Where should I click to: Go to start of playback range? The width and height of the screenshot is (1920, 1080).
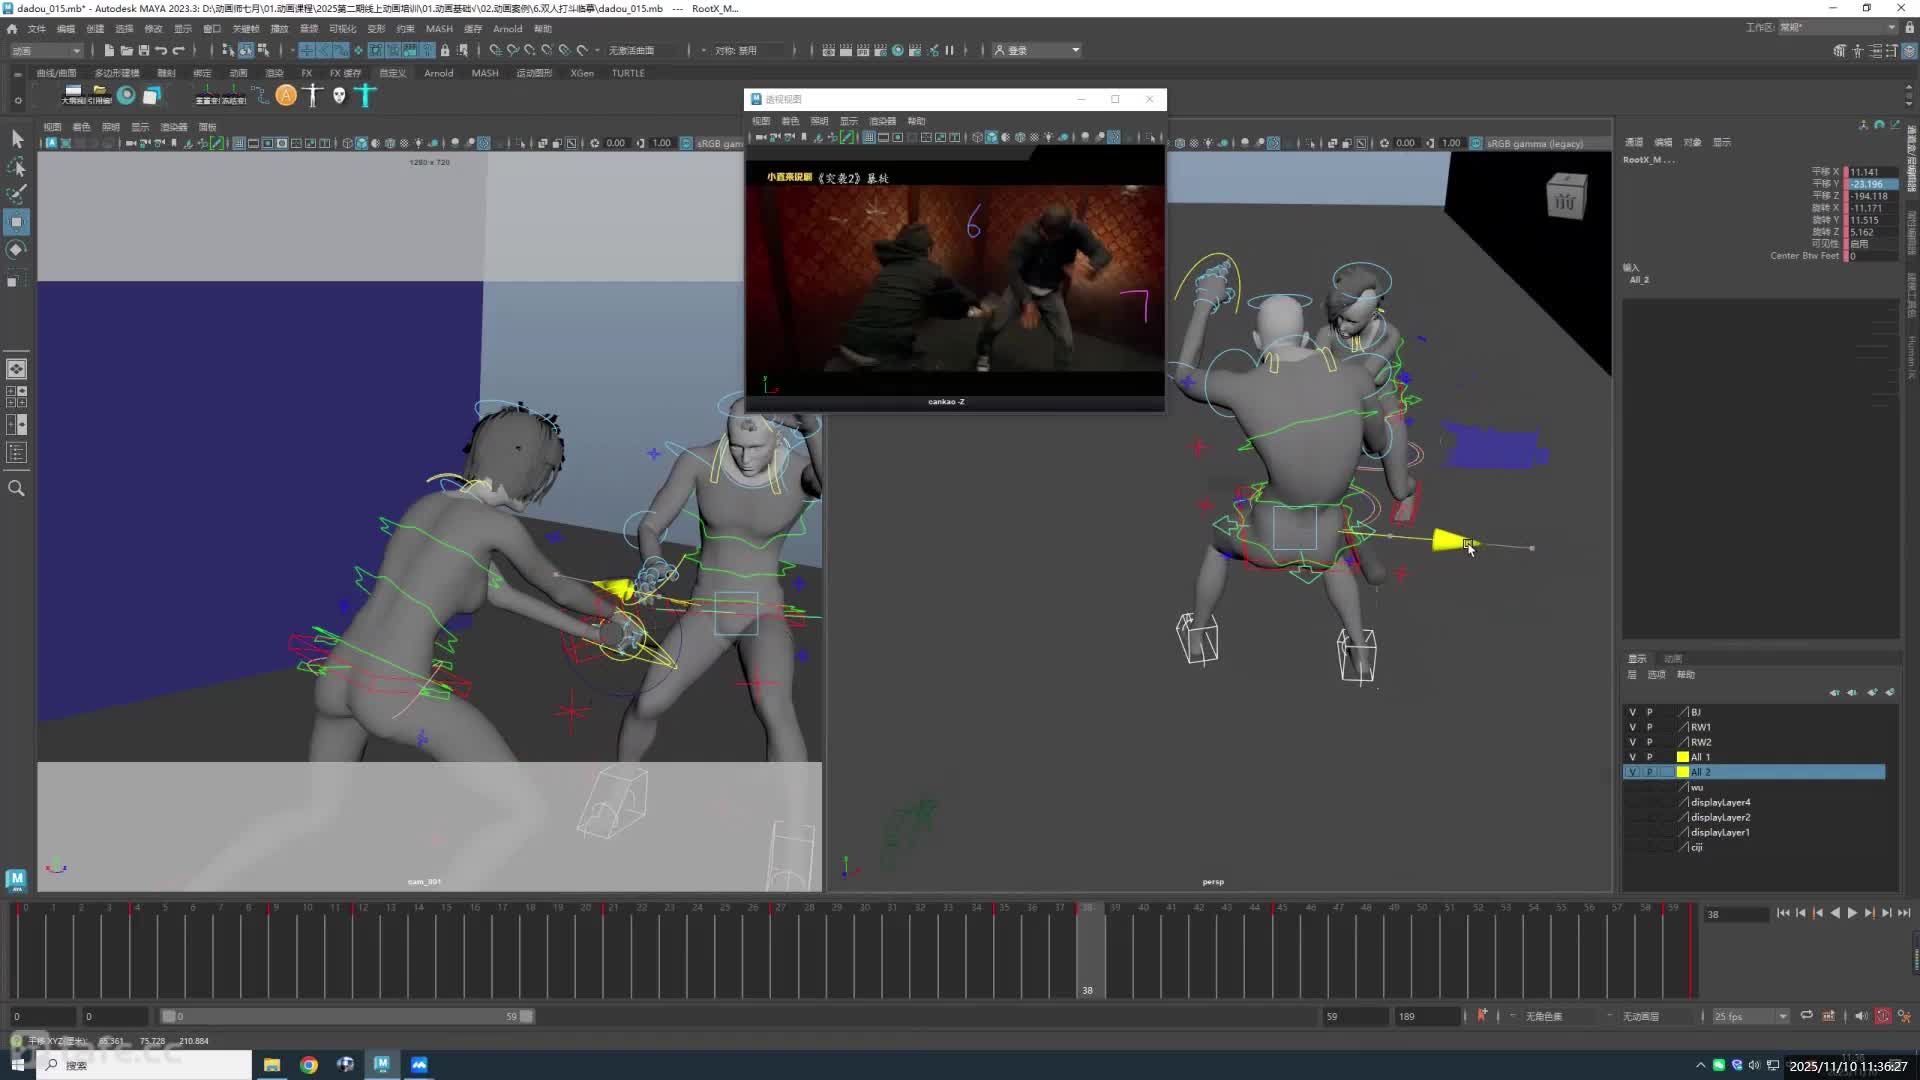(x=1783, y=913)
